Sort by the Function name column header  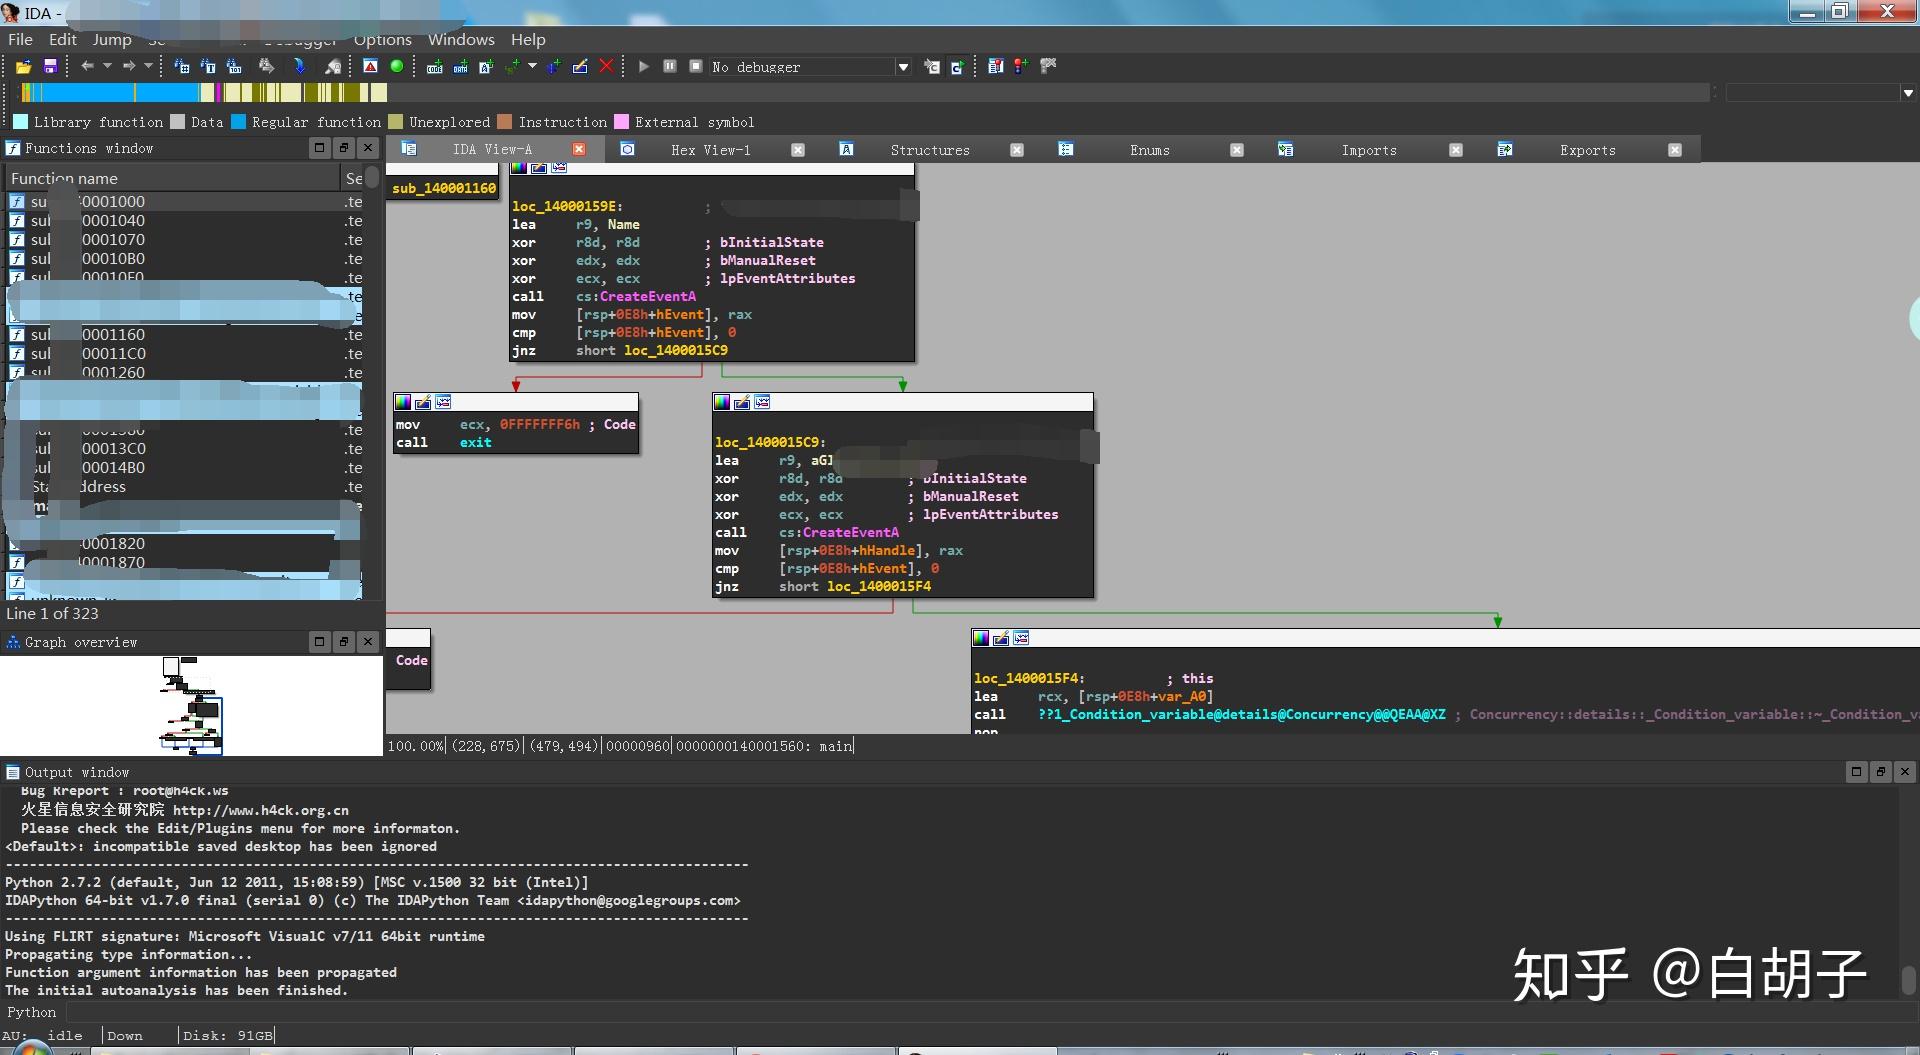pyautogui.click(x=172, y=178)
